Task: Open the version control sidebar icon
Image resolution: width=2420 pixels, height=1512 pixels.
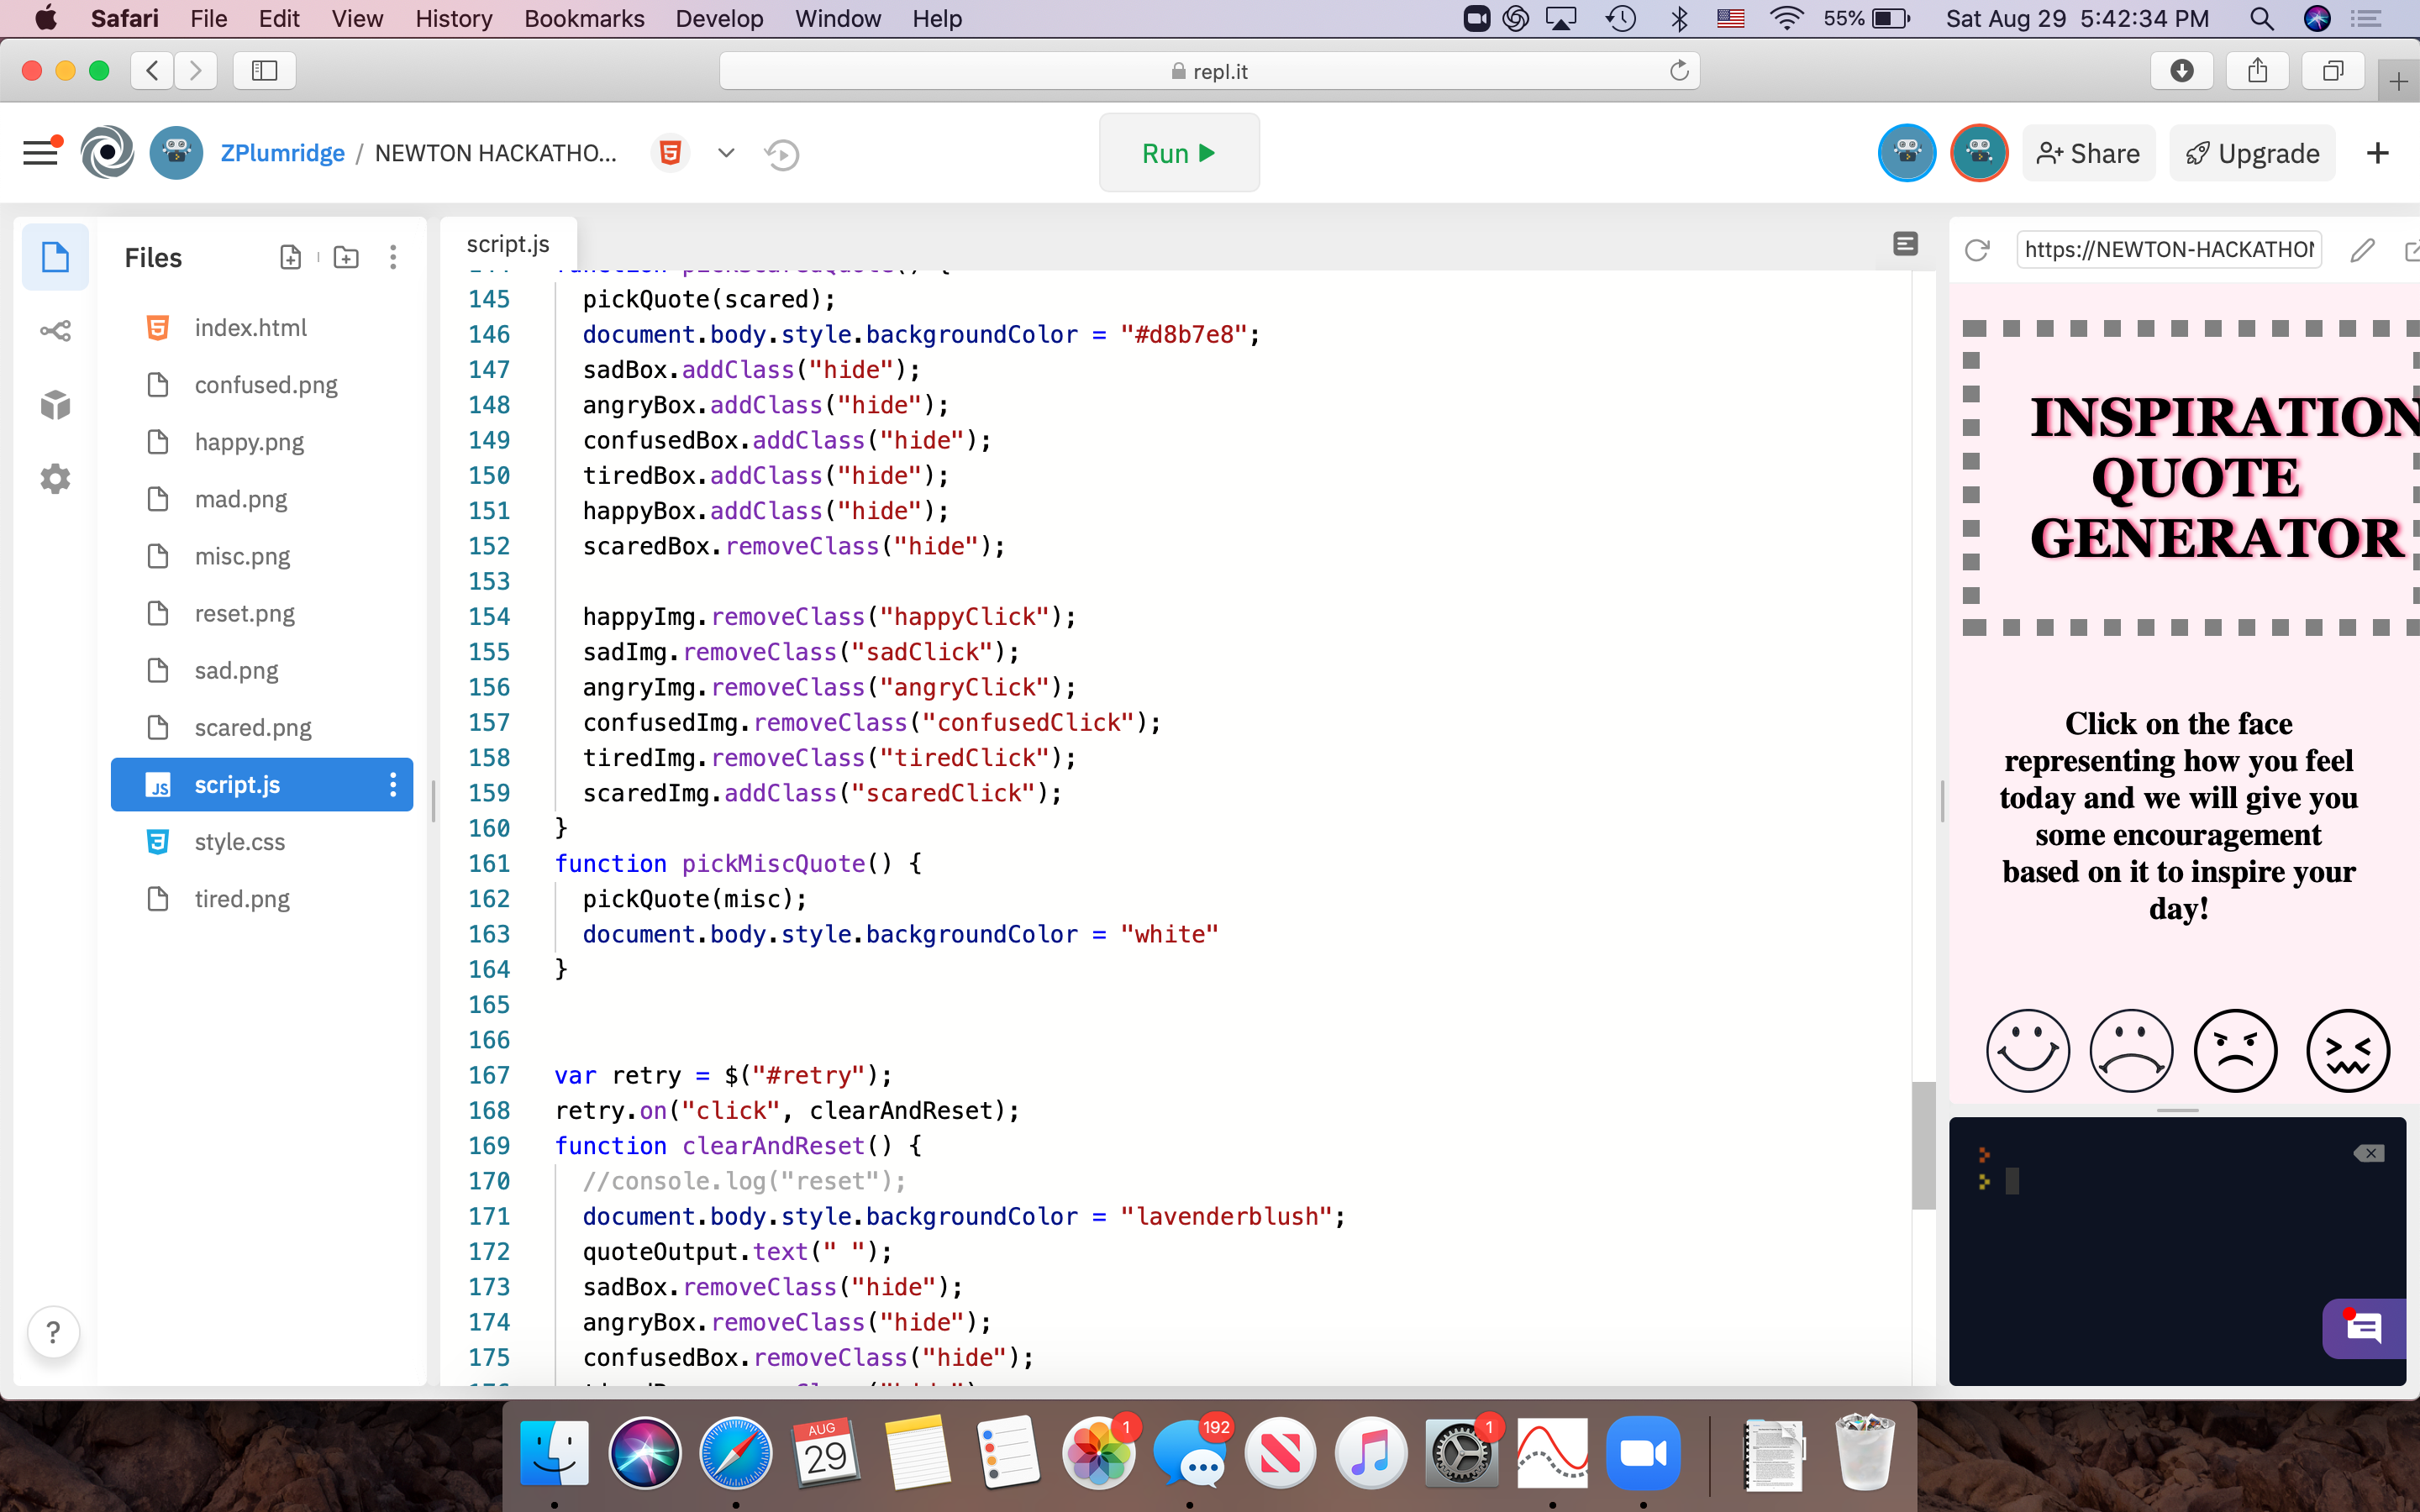Action: point(55,331)
